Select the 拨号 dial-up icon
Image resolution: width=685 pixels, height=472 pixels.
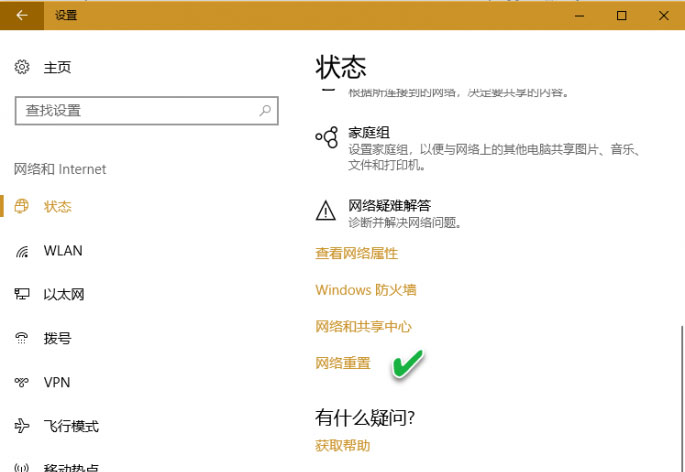pyautogui.click(x=21, y=338)
